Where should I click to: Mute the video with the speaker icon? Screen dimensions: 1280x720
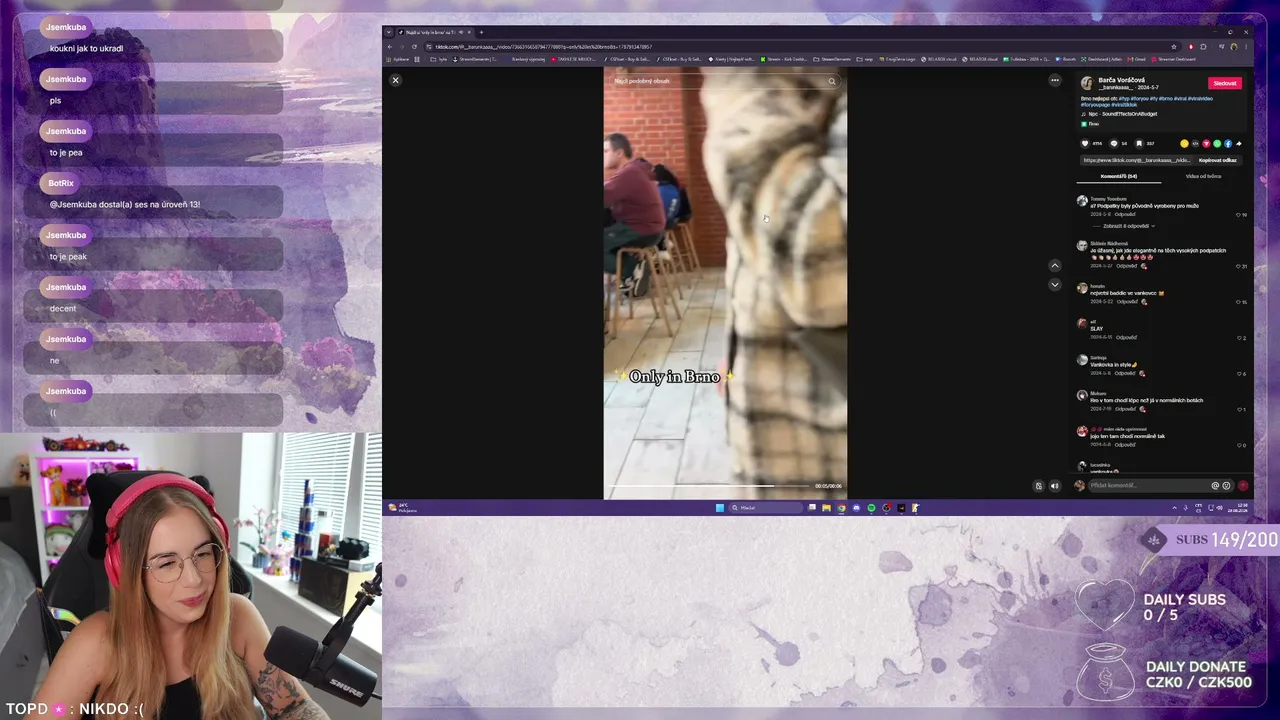pos(1054,486)
